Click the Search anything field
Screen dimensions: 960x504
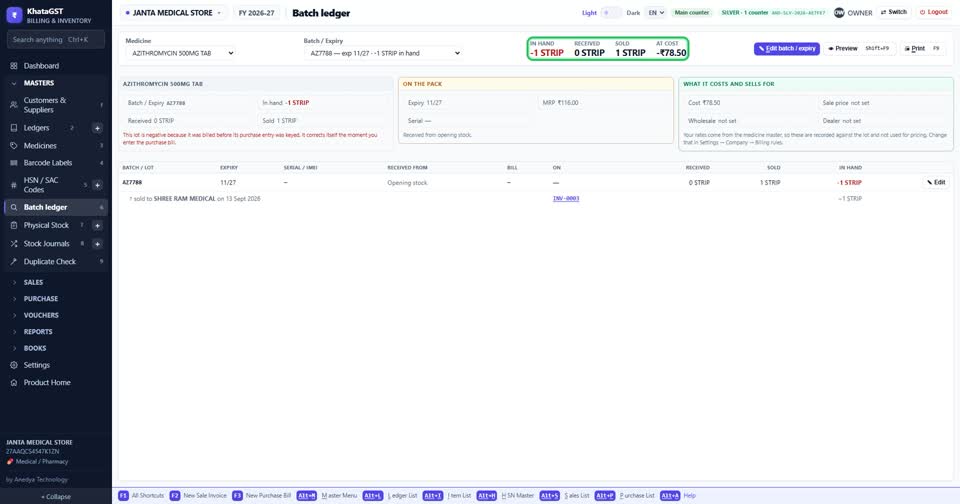pos(56,40)
